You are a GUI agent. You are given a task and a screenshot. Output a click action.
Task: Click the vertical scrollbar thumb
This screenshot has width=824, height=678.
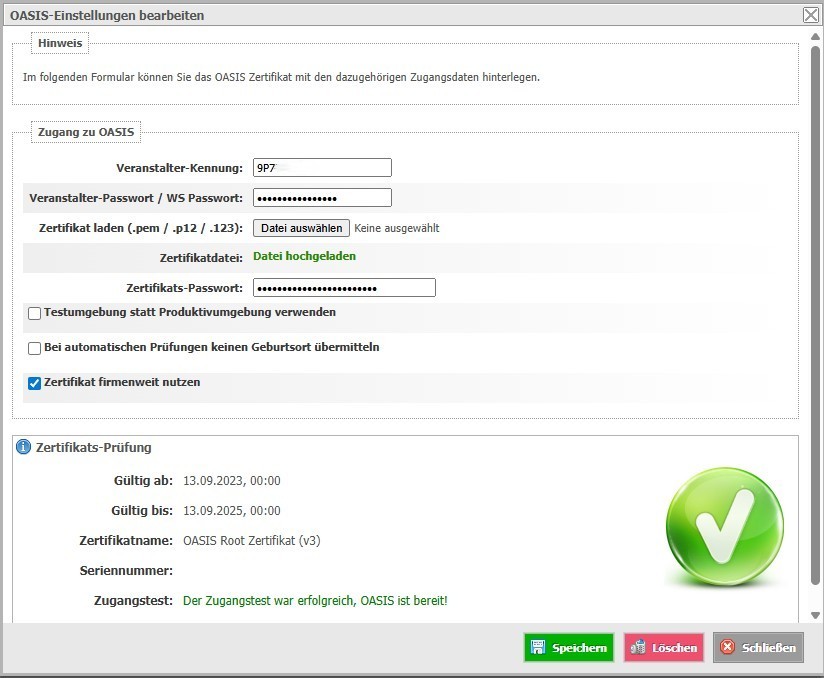(x=815, y=315)
